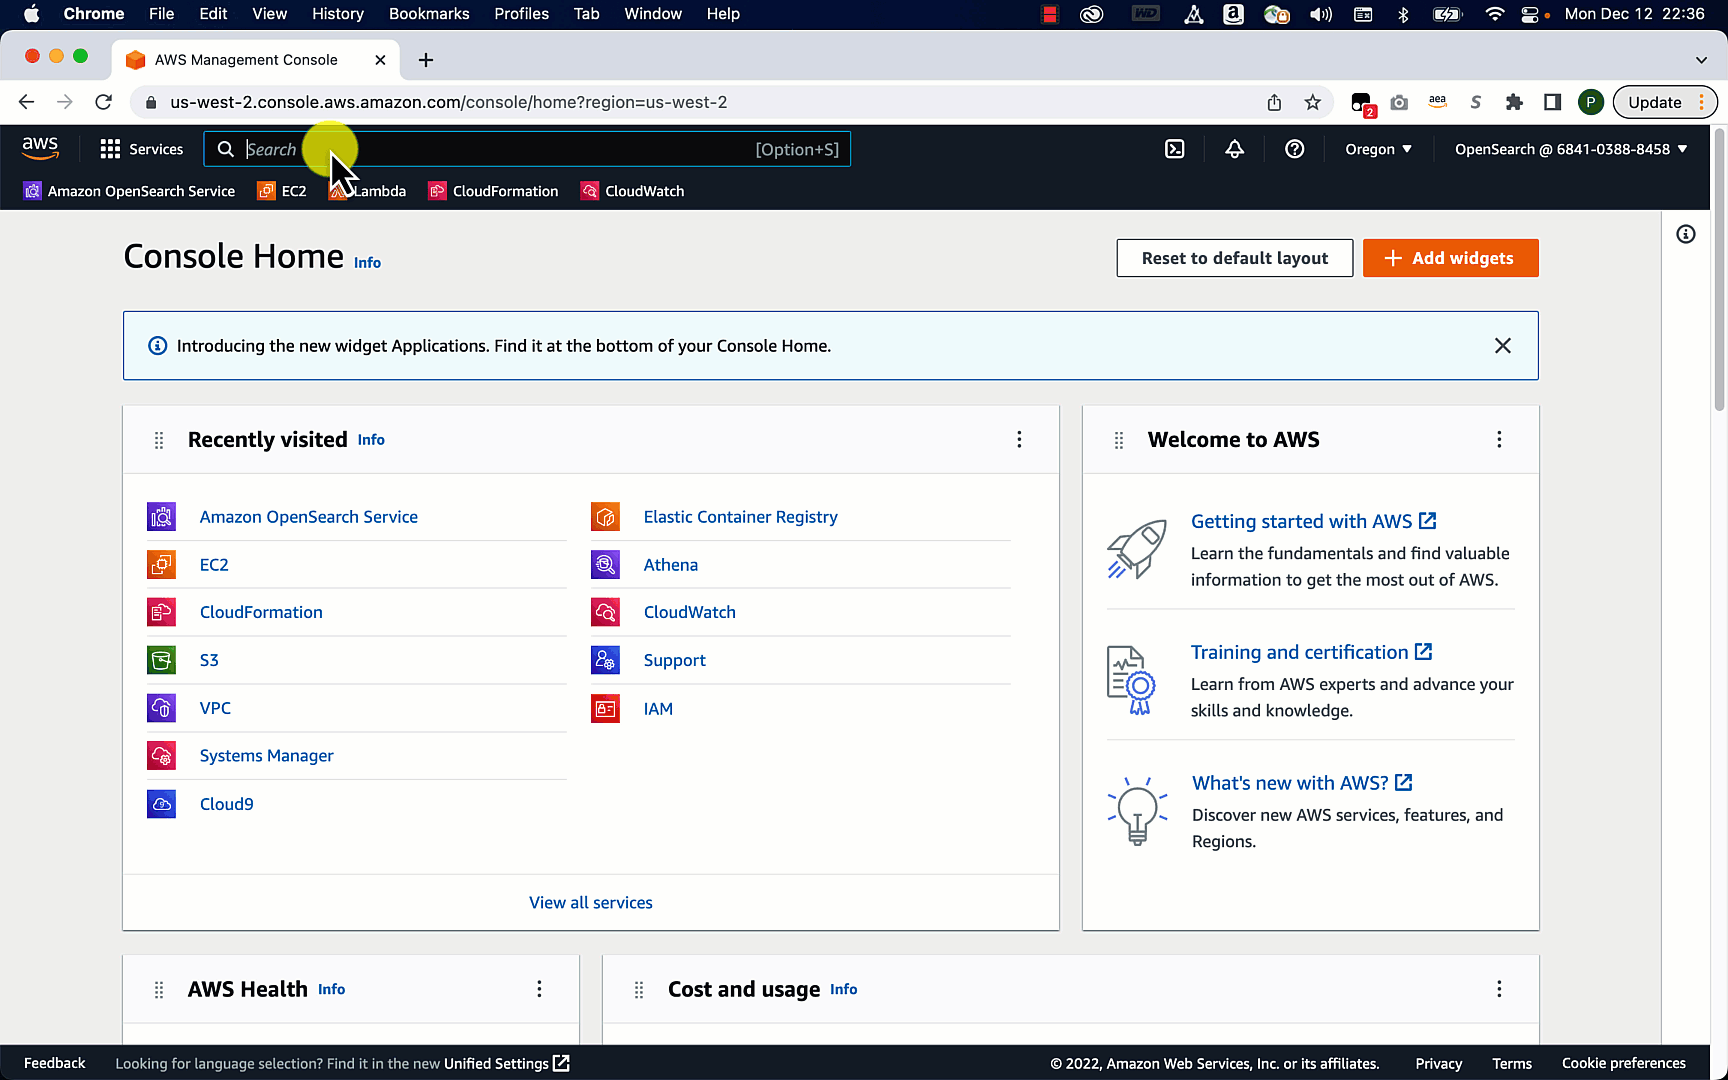Image resolution: width=1728 pixels, height=1080 pixels.
Task: Click the IAM icon
Action: 605,709
